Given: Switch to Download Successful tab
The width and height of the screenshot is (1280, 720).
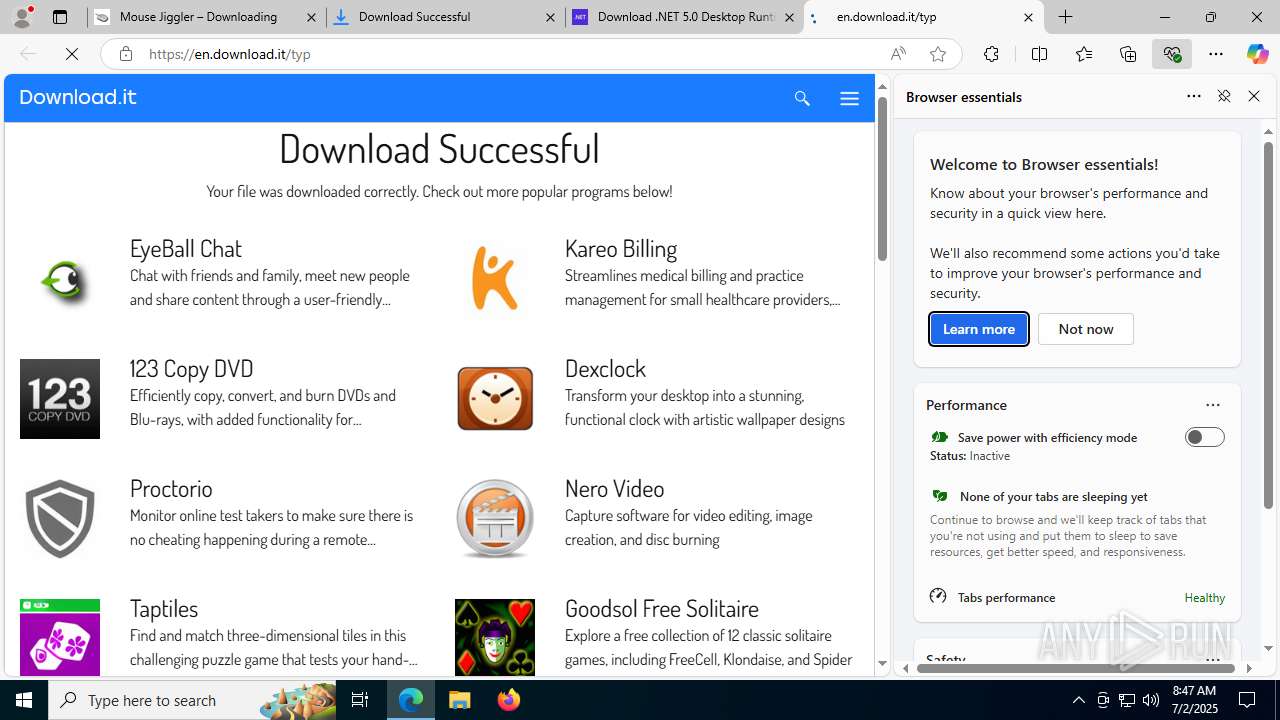Looking at the screenshot, I should 445,17.
